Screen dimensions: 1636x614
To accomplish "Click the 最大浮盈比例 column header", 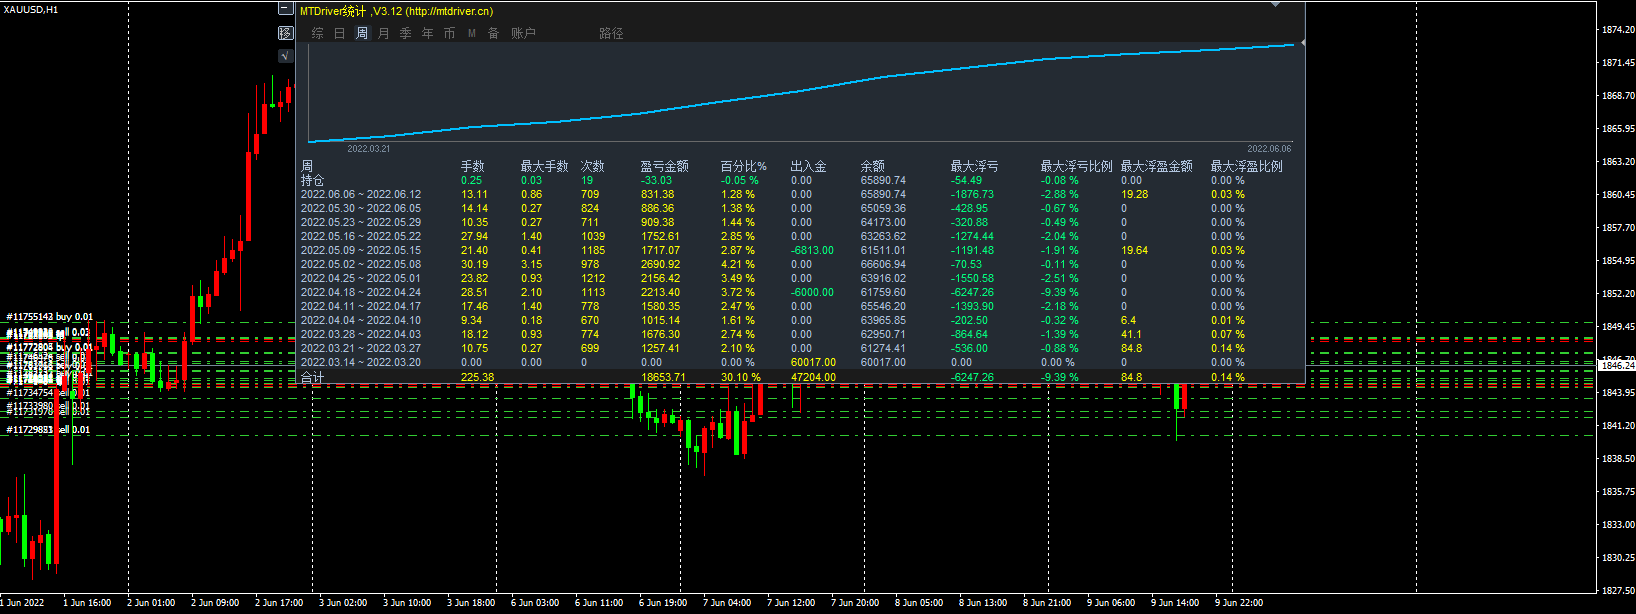I will (x=1247, y=166).
